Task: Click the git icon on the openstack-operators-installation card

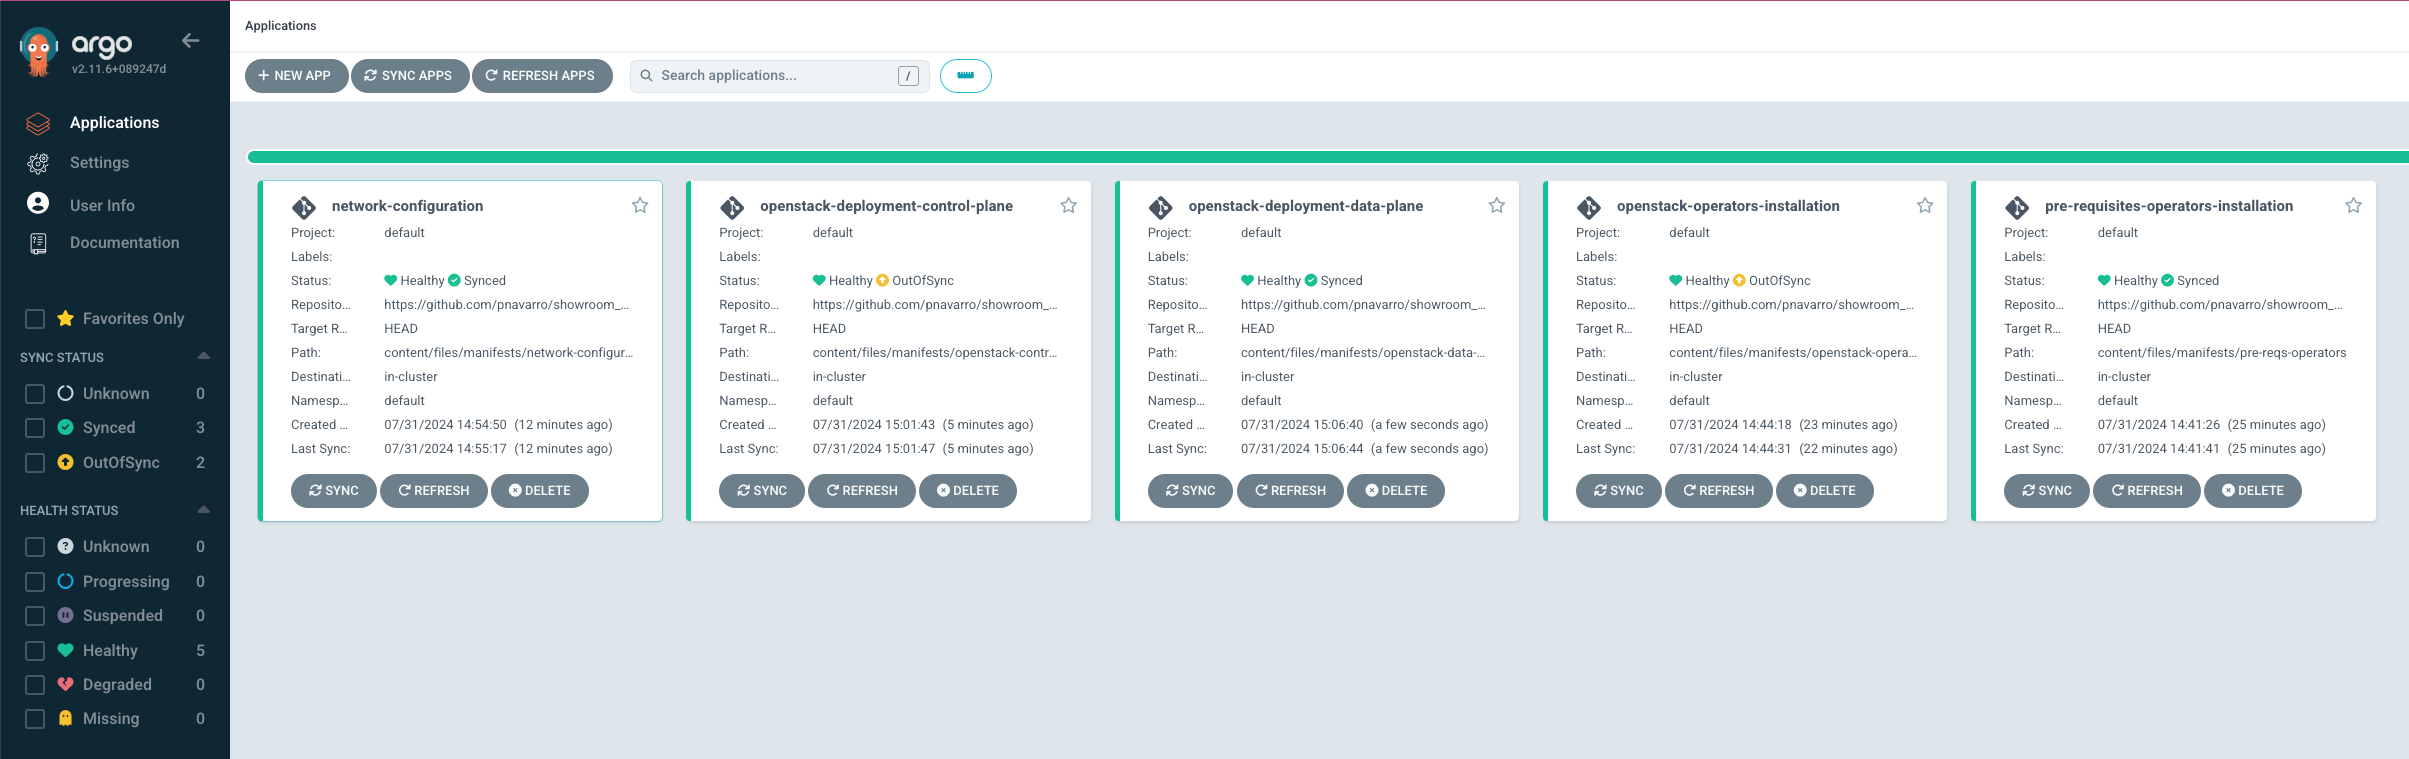Action: coord(1589,207)
